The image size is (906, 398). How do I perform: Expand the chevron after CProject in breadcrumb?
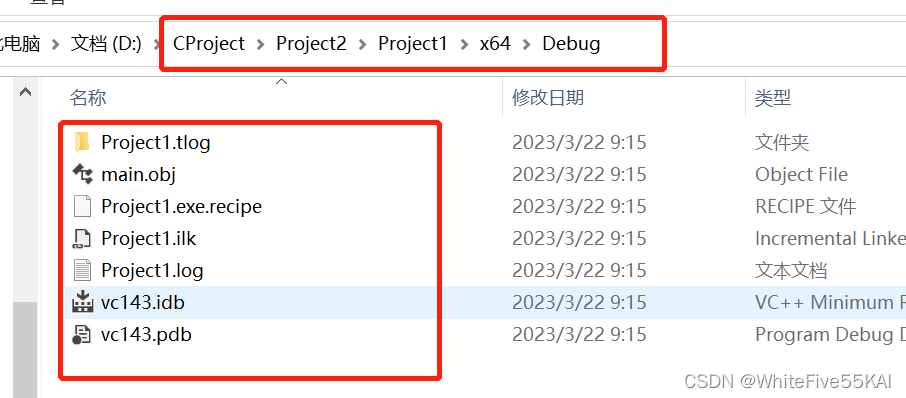[x=261, y=44]
